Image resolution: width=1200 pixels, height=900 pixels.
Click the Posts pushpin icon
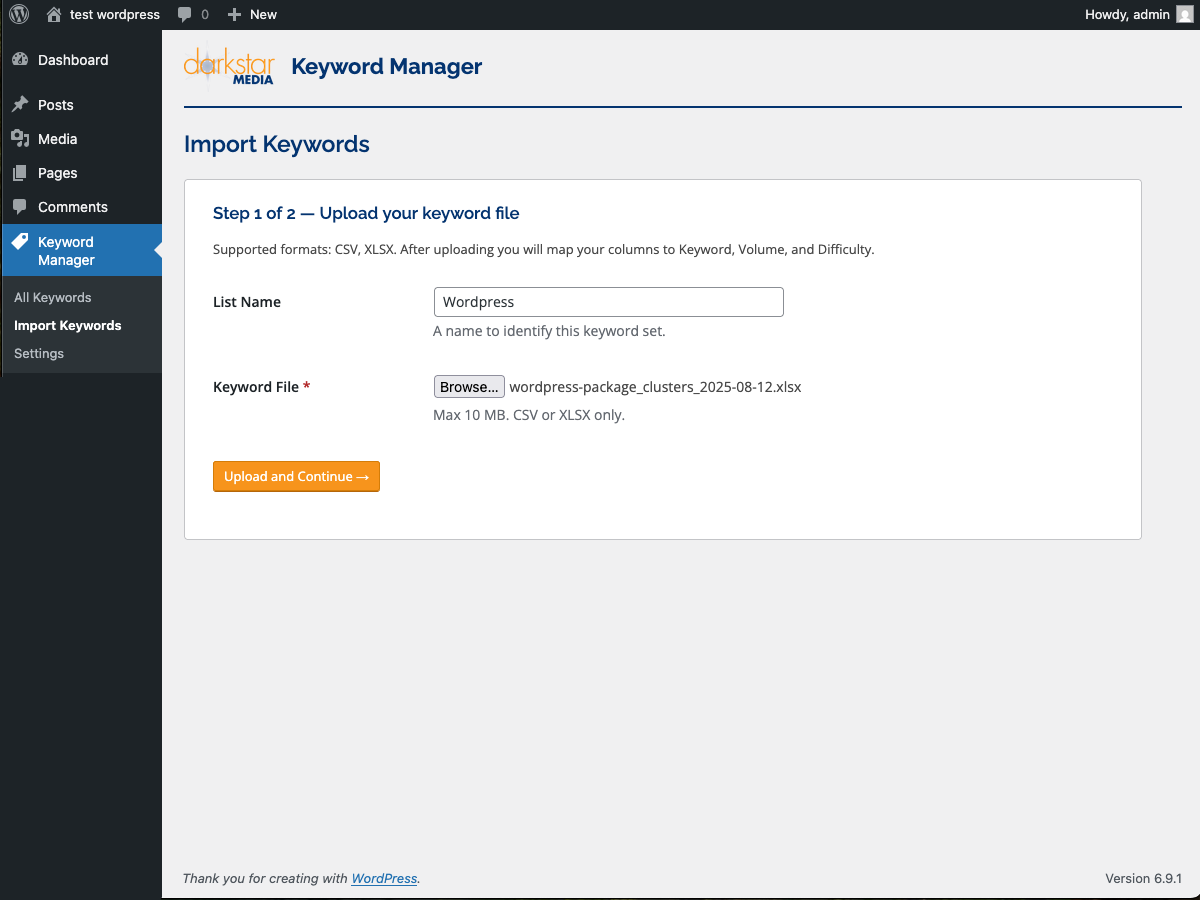tap(21, 104)
